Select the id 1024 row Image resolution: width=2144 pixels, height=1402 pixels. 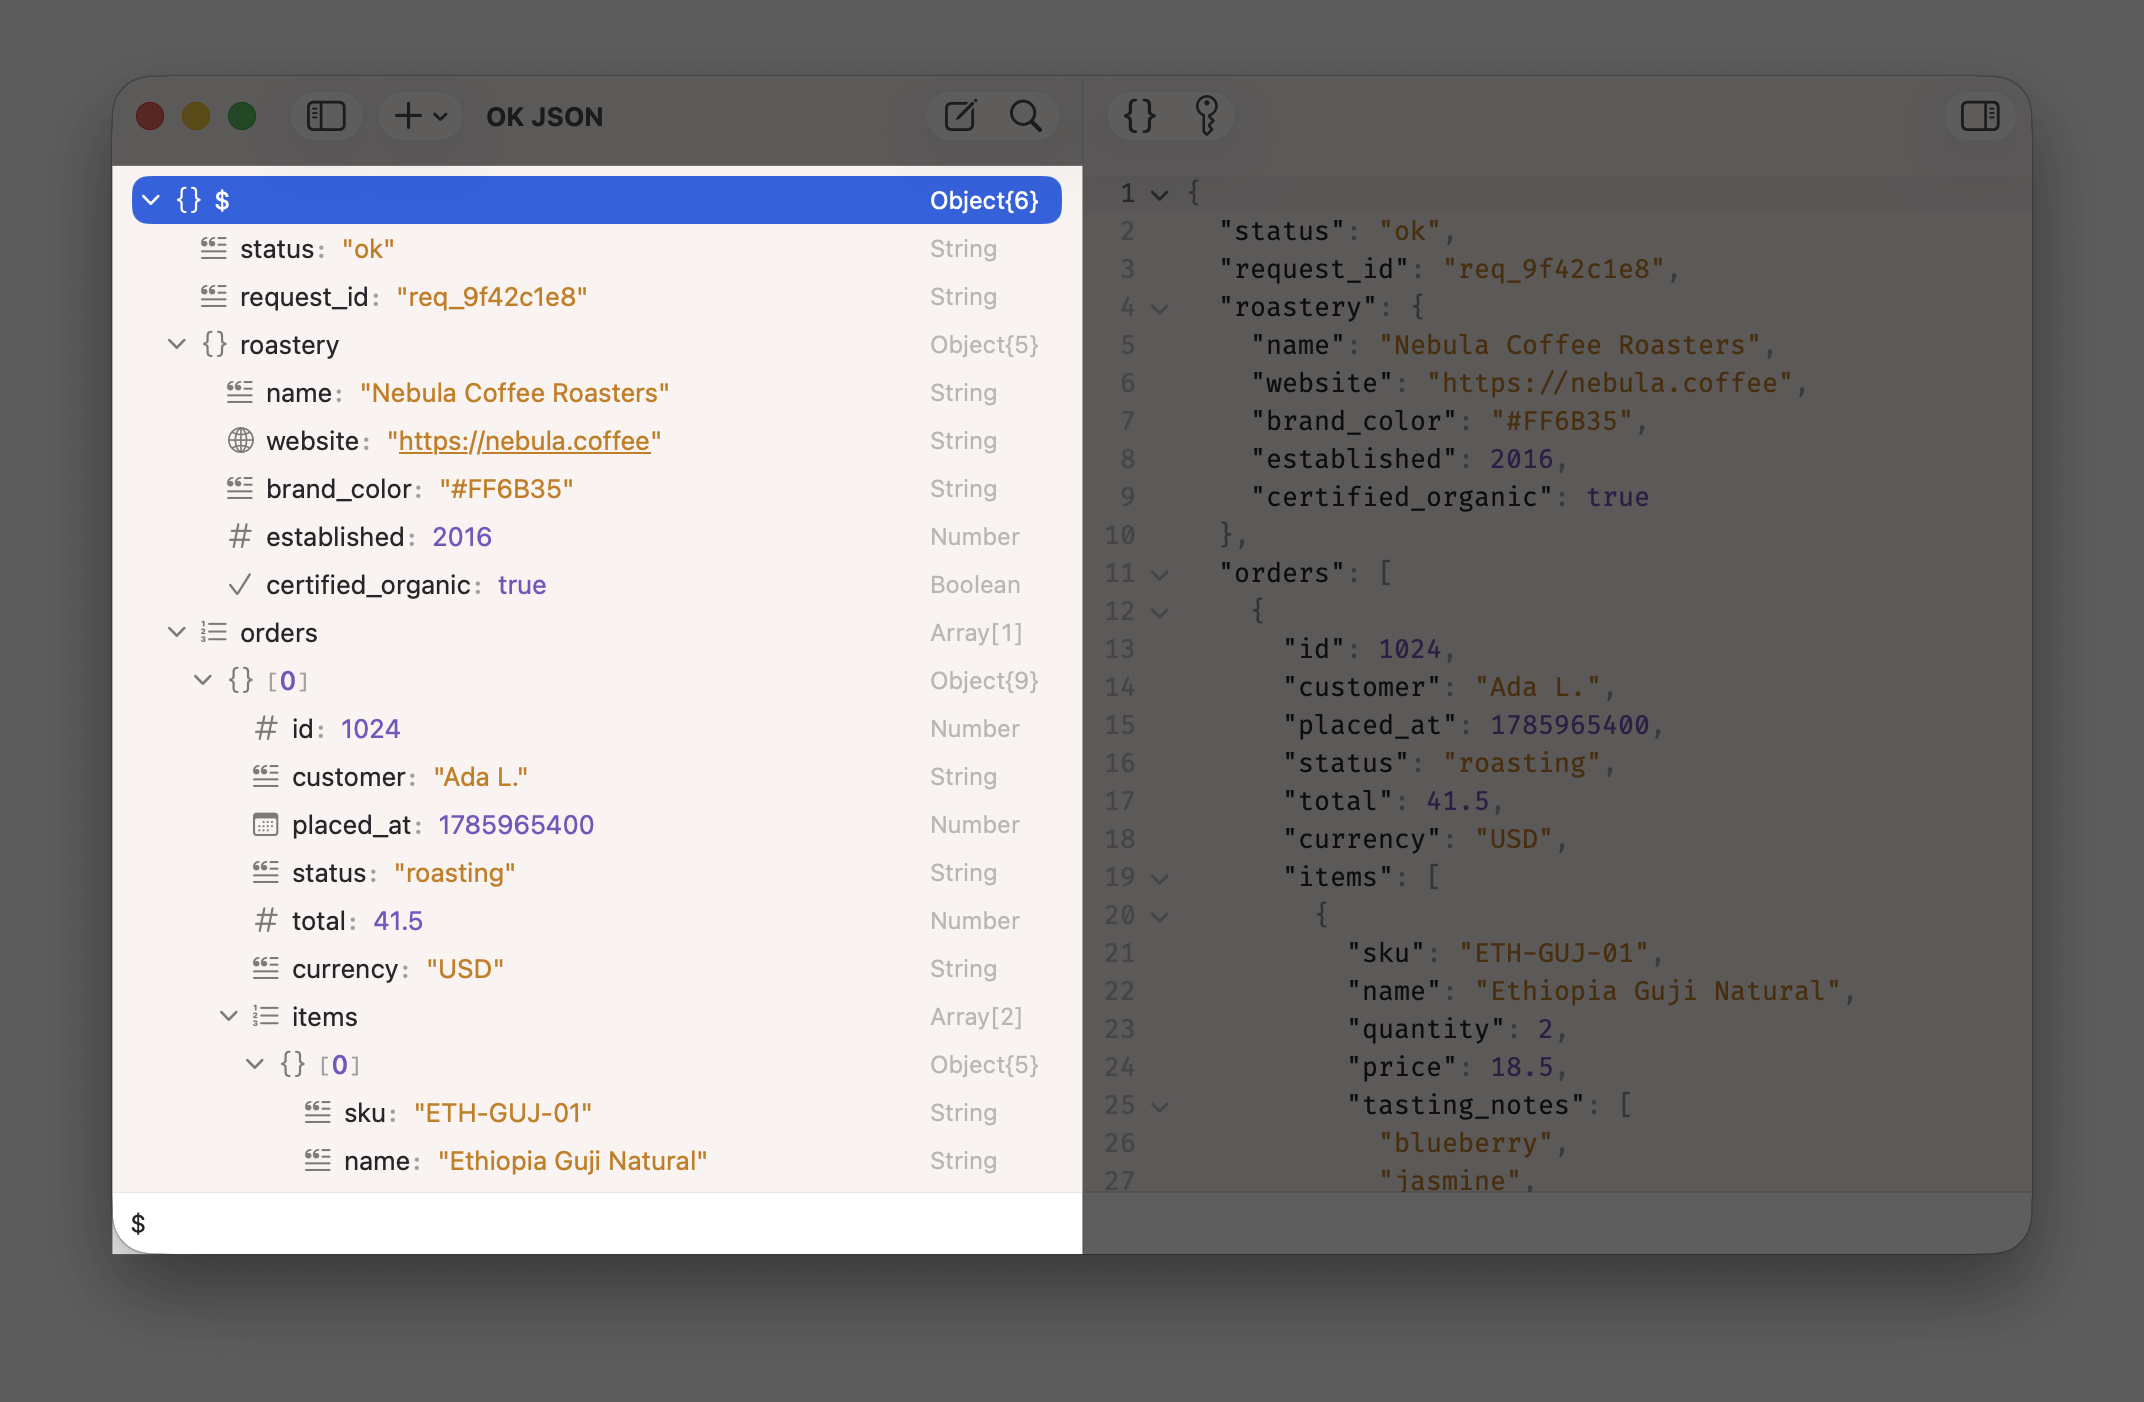[597, 728]
